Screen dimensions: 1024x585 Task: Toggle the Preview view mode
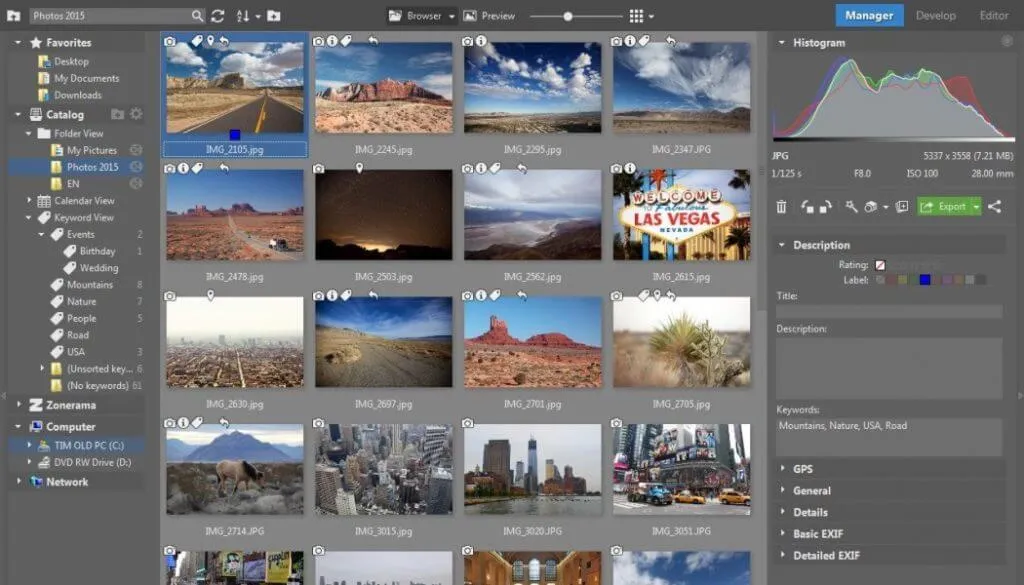point(489,16)
